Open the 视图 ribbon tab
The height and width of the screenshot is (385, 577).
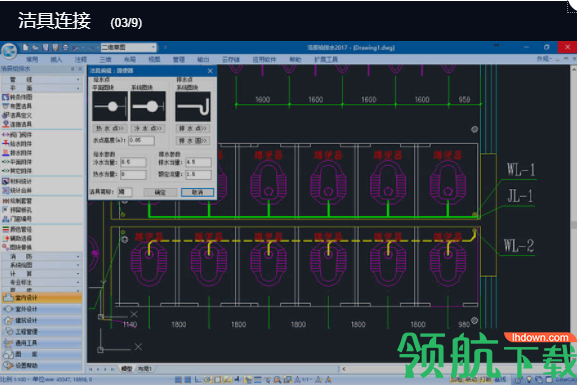point(154,59)
